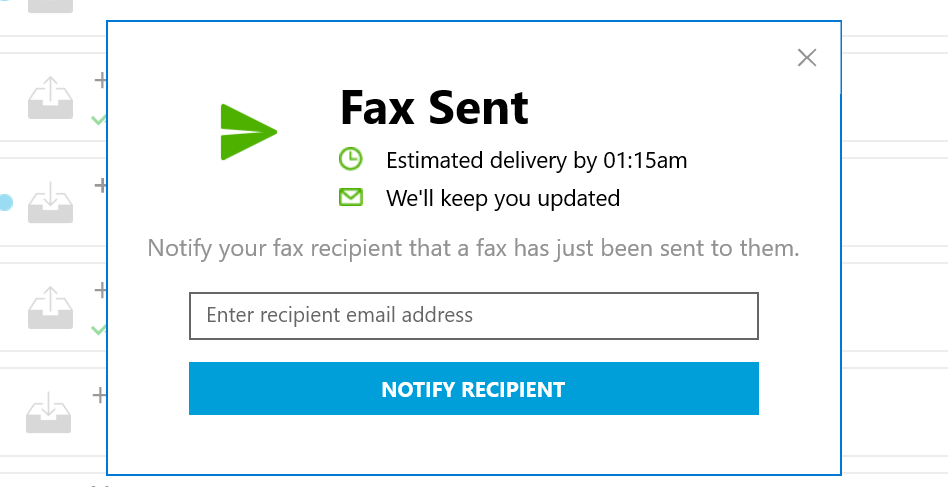Click the blue unread dot indicator
The image size is (948, 487).
[6, 202]
